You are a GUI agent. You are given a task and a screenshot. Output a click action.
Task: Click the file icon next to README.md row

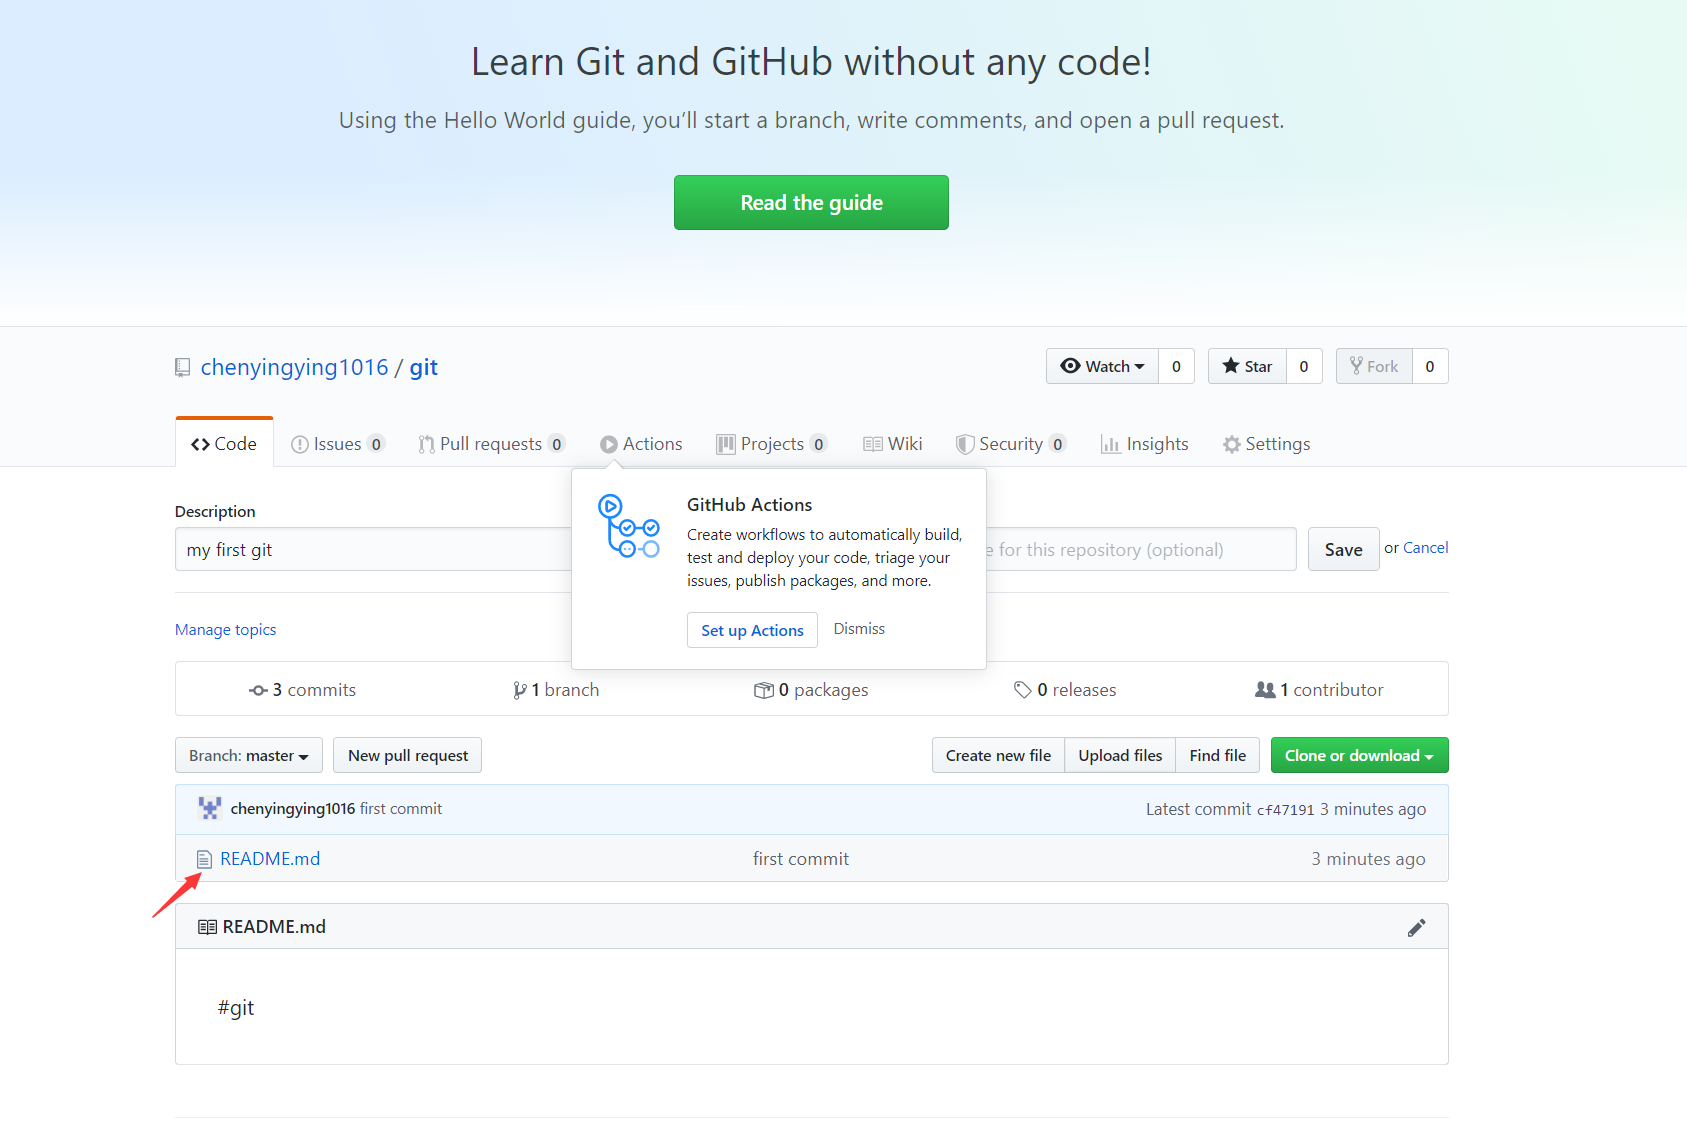(x=204, y=859)
